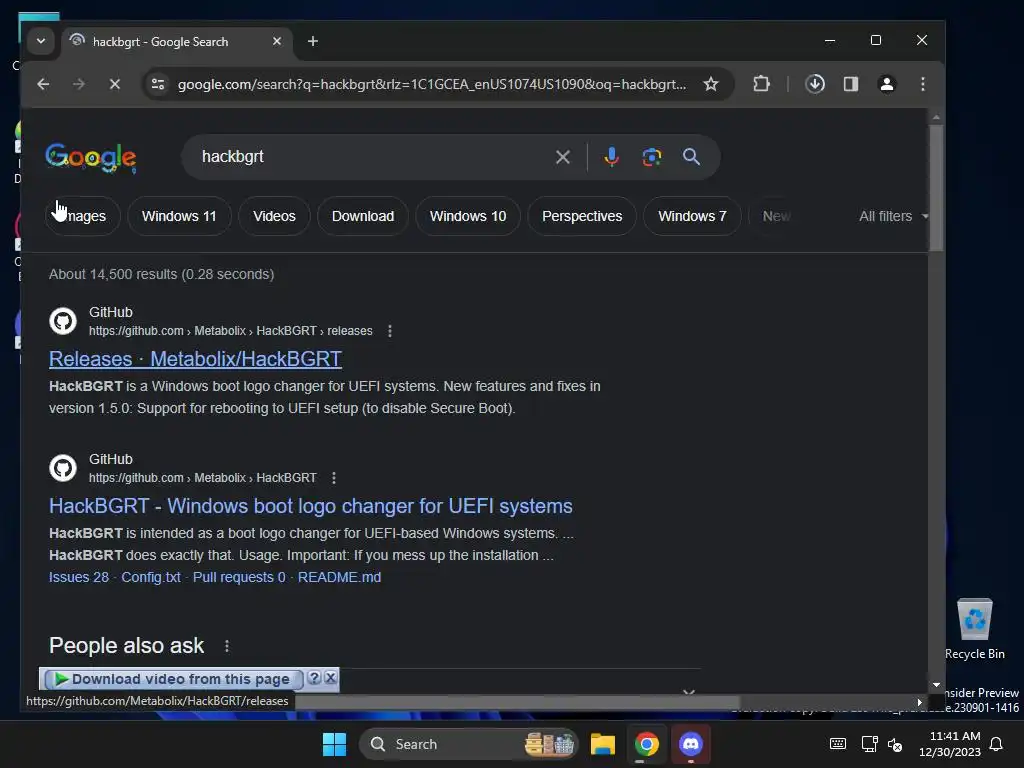Screen dimensions: 1024x768
Task: Close the hackbgrt Google Search tab
Action: click(x=277, y=41)
